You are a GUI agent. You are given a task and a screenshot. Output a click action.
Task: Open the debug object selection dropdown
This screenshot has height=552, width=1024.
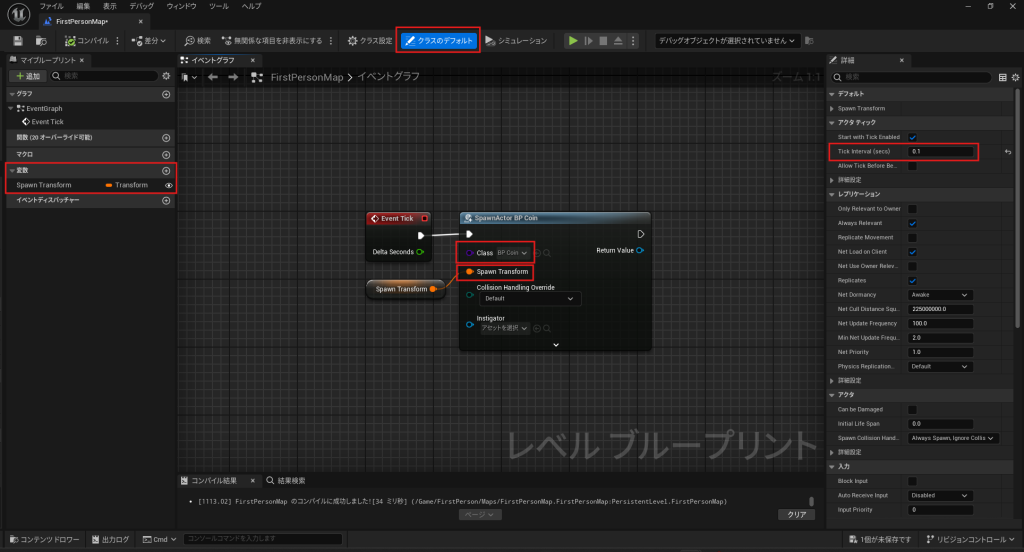coord(727,41)
